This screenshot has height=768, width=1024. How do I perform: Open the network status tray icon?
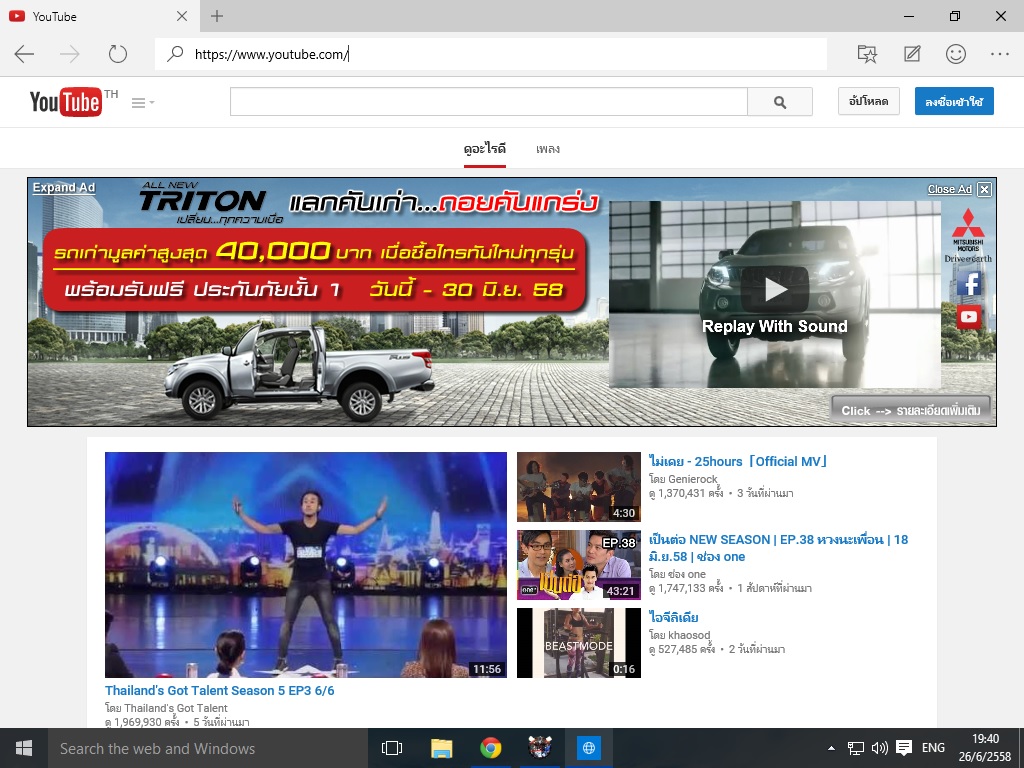point(856,748)
